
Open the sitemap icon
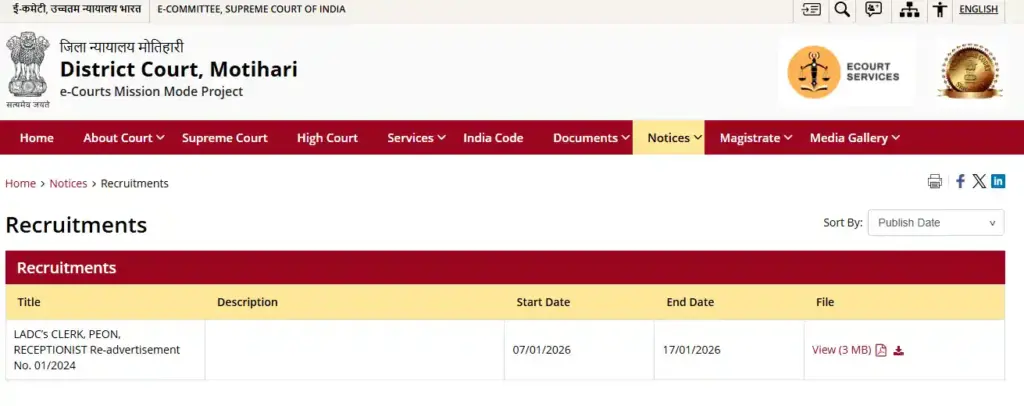tap(909, 10)
